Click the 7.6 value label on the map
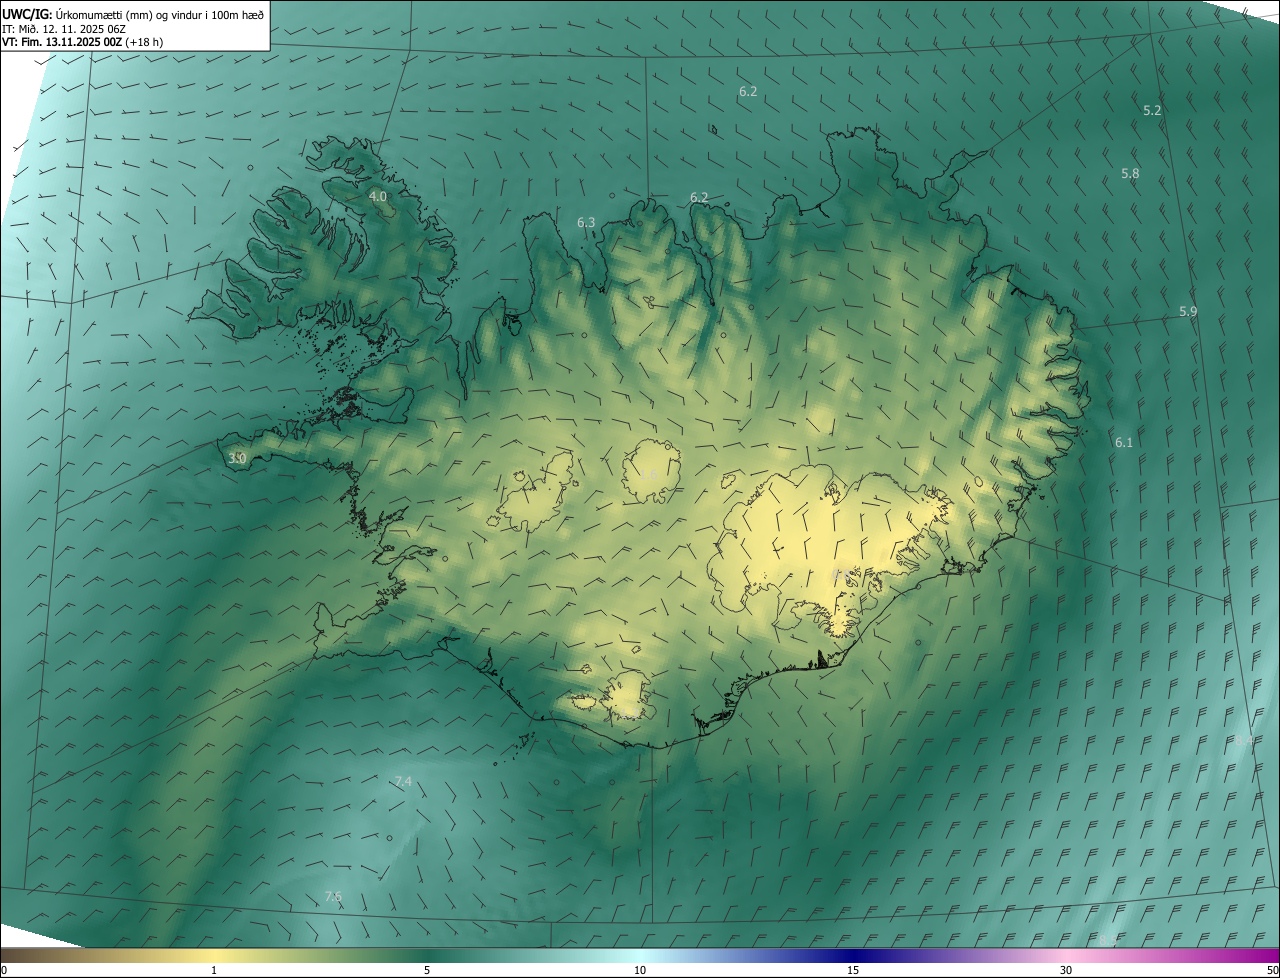1280x978 pixels. coord(333,896)
